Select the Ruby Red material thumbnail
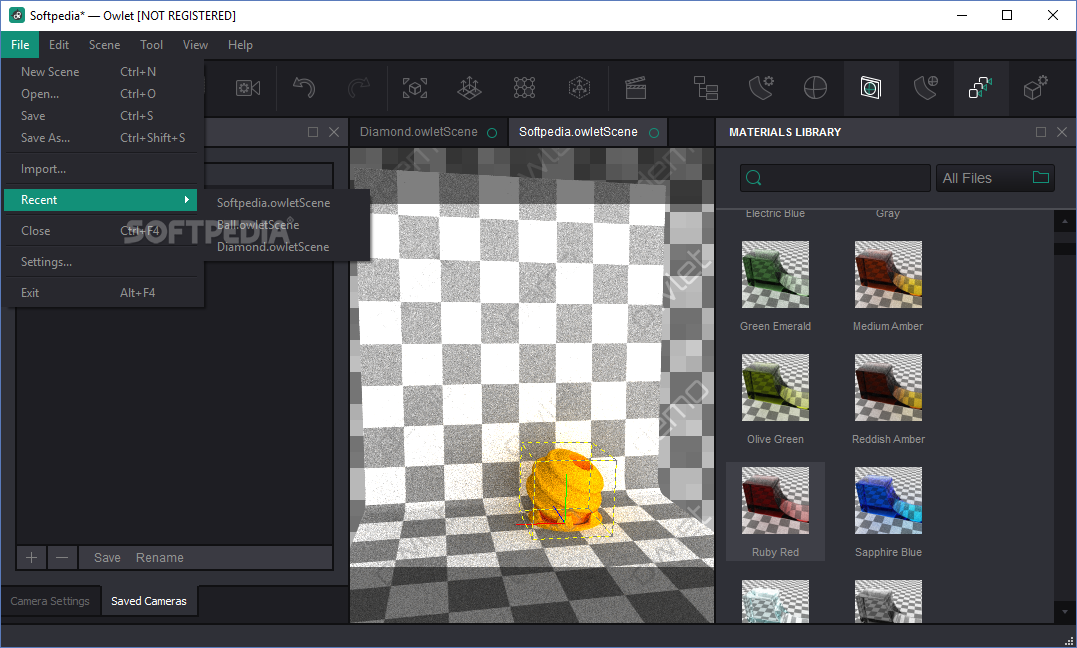Screen dimensions: 1077x648 775,500
